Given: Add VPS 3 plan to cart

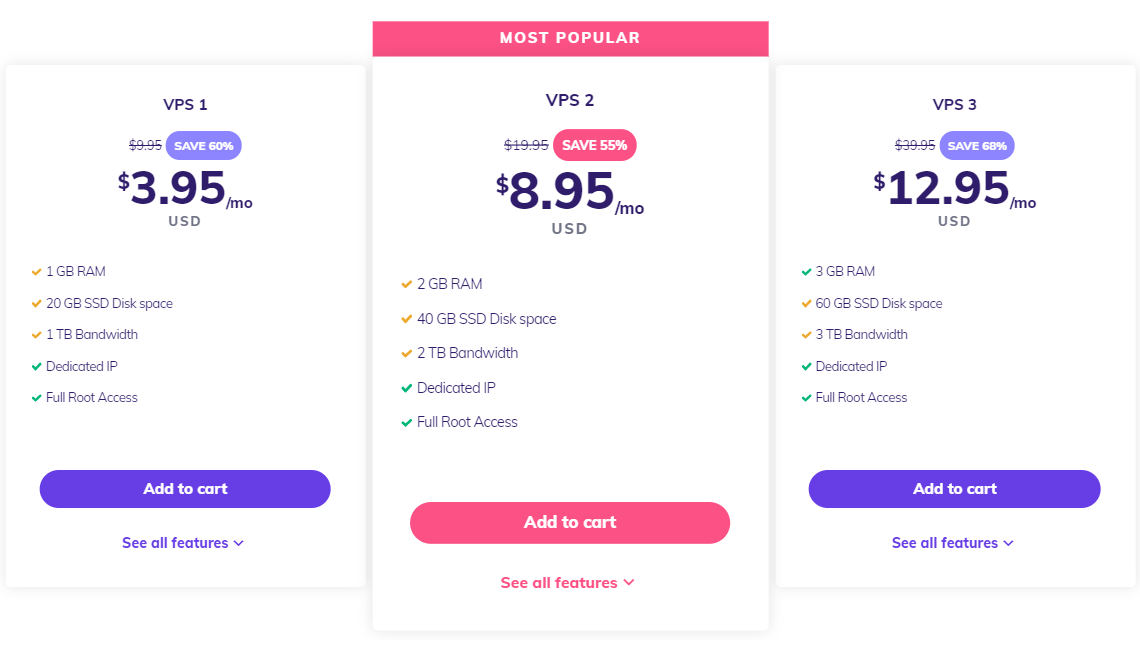Looking at the screenshot, I should 955,489.
